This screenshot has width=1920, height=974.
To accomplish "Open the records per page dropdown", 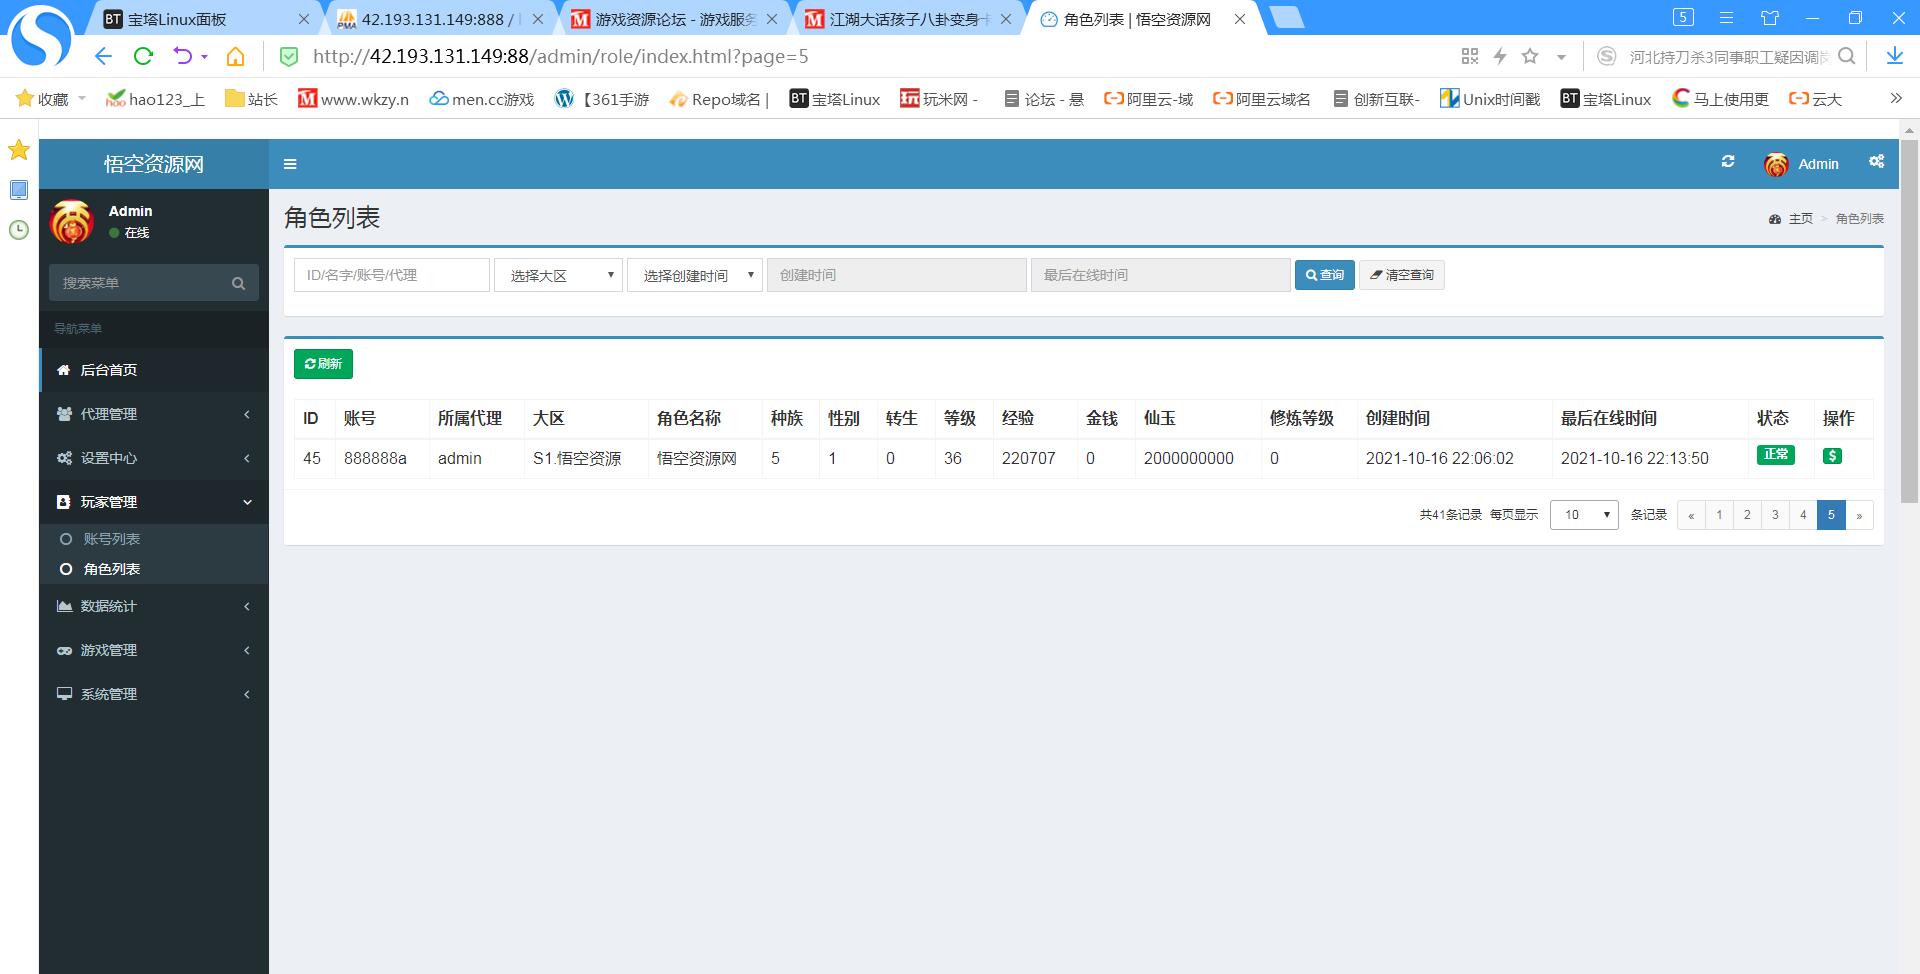I will click(x=1583, y=515).
